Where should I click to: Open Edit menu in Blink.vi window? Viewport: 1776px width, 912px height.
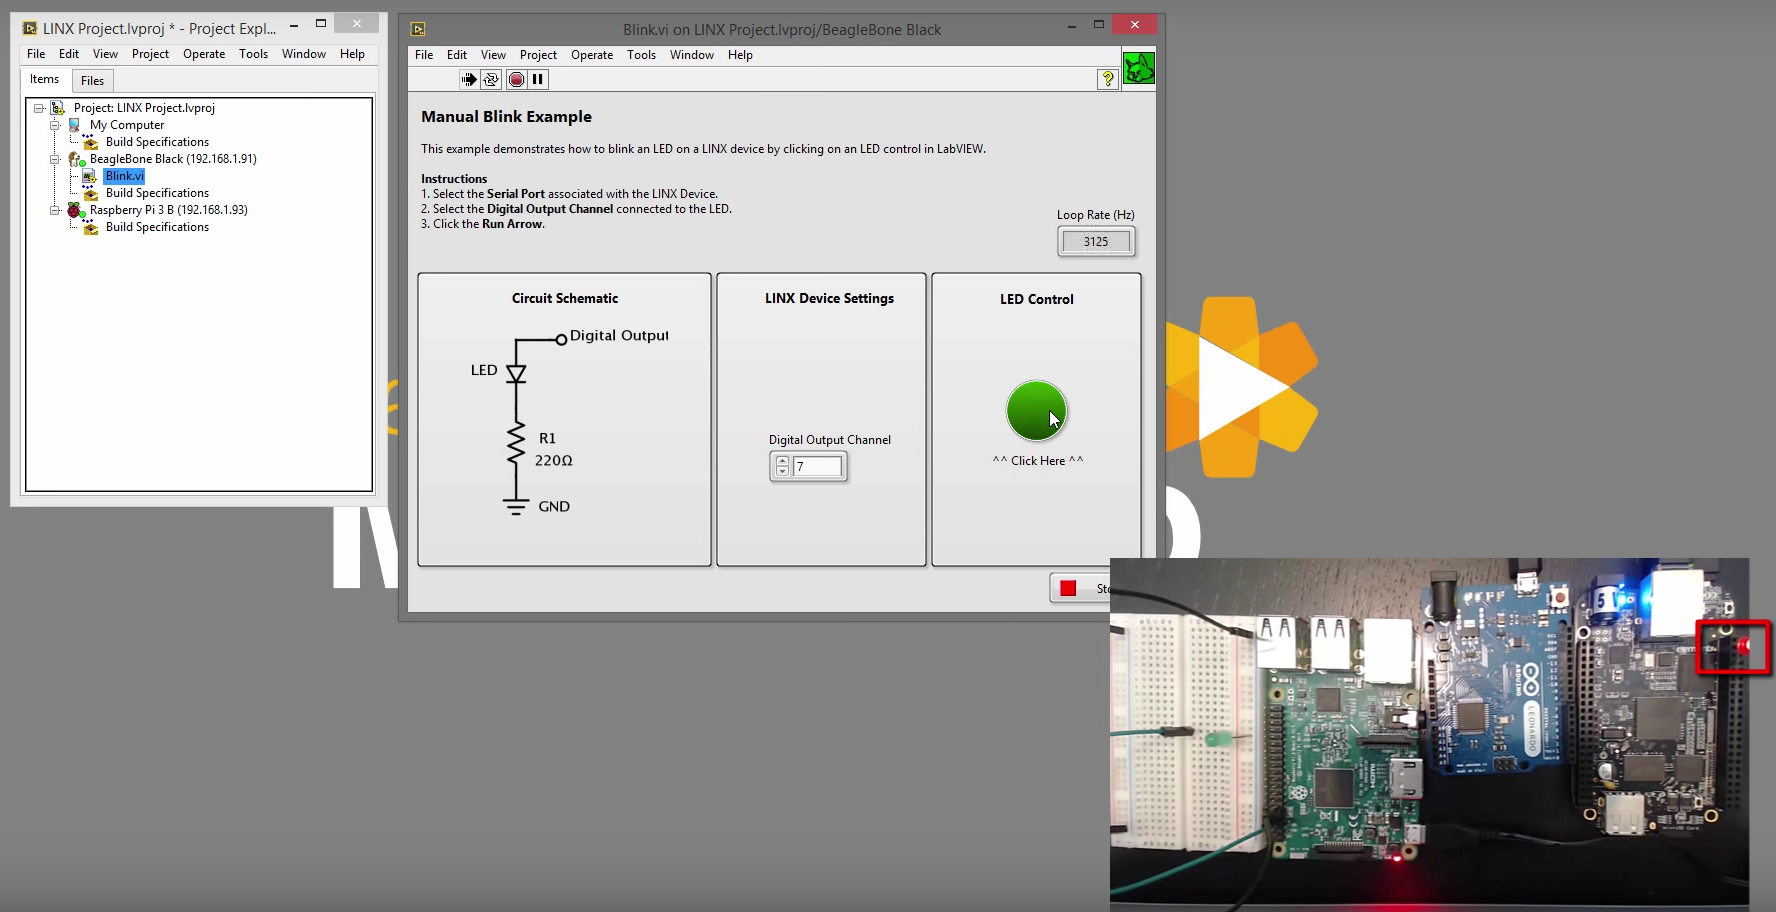pyautogui.click(x=457, y=55)
